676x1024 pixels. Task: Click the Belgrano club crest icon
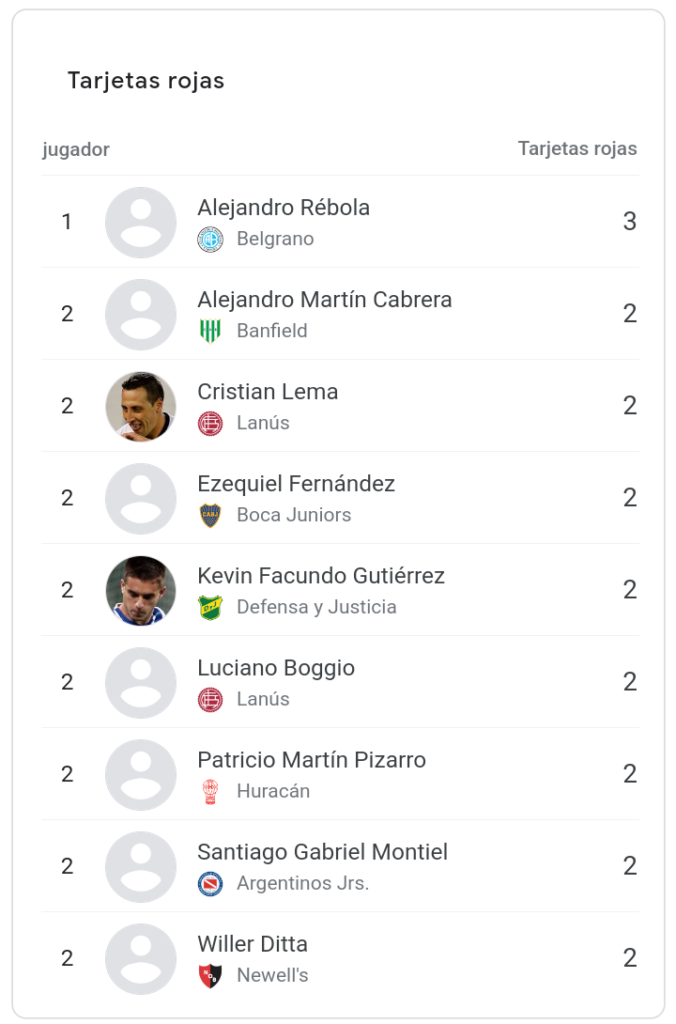pos(210,239)
